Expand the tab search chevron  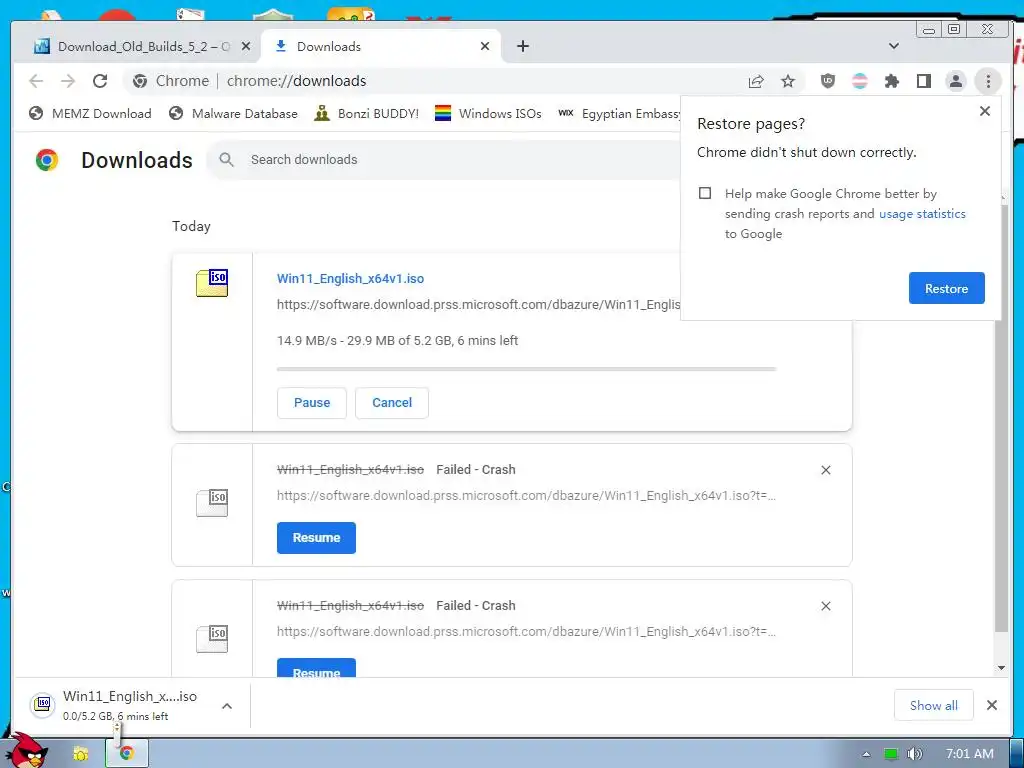pyautogui.click(x=894, y=46)
